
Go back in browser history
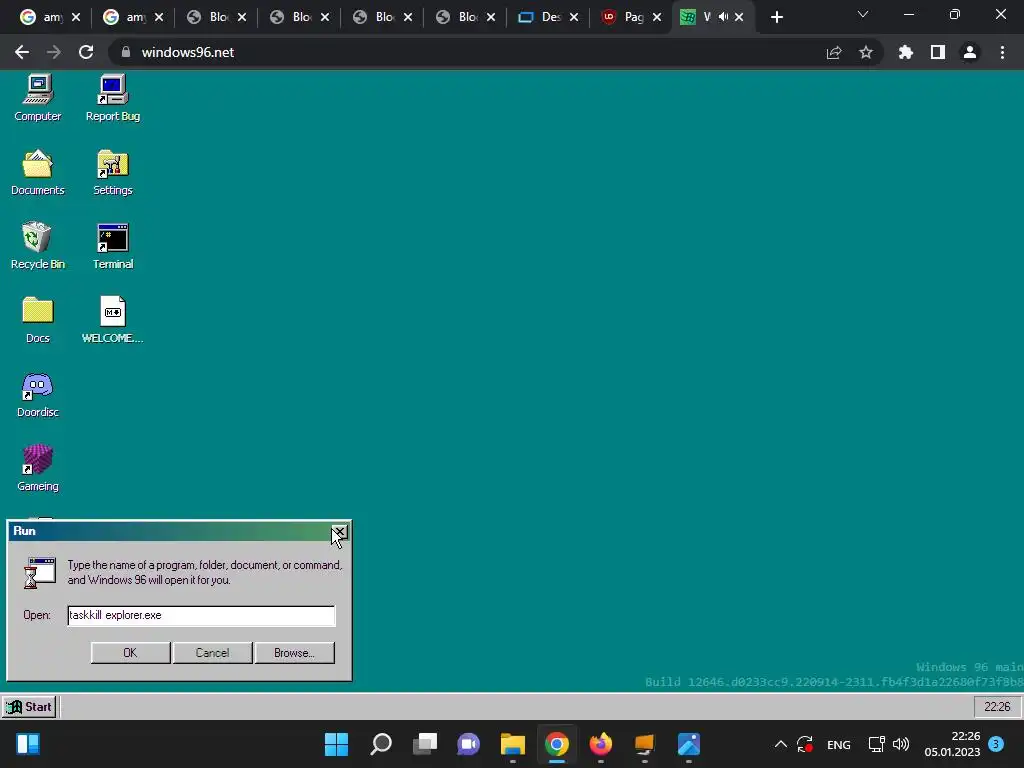click(x=22, y=52)
